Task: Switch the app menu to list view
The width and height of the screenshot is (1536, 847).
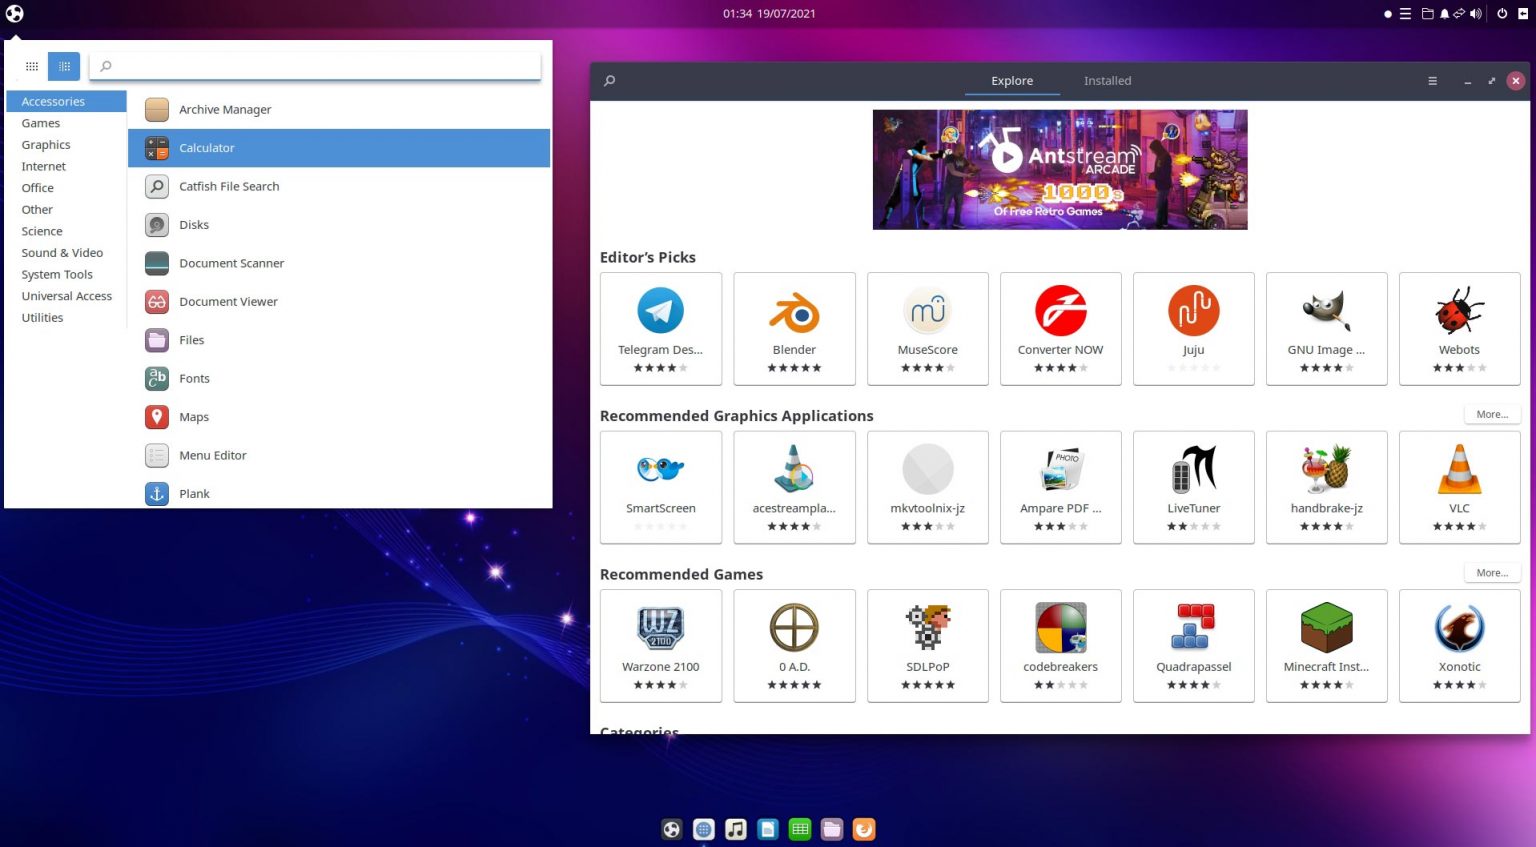Action: coord(31,65)
